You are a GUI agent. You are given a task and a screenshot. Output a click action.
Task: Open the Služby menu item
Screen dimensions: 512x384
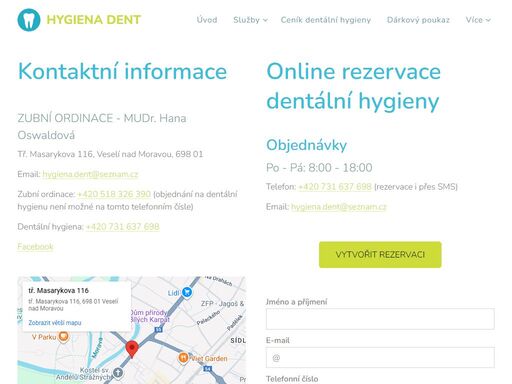[246, 20]
